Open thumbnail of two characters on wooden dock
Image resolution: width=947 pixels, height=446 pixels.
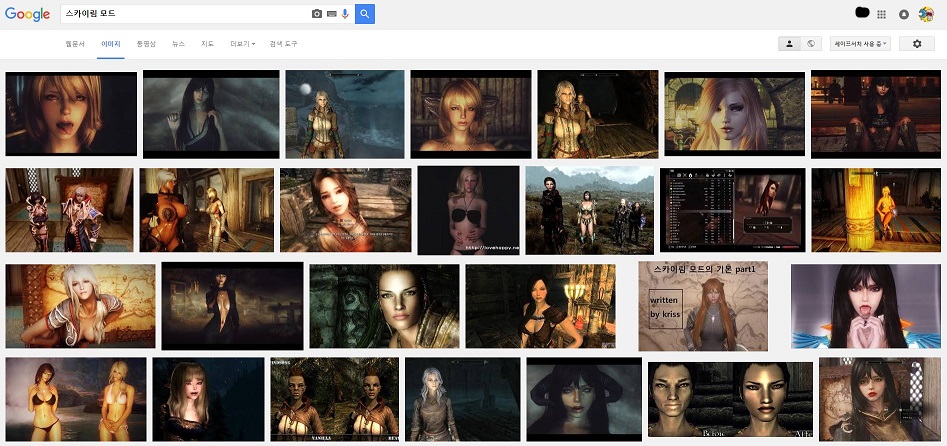point(598,114)
